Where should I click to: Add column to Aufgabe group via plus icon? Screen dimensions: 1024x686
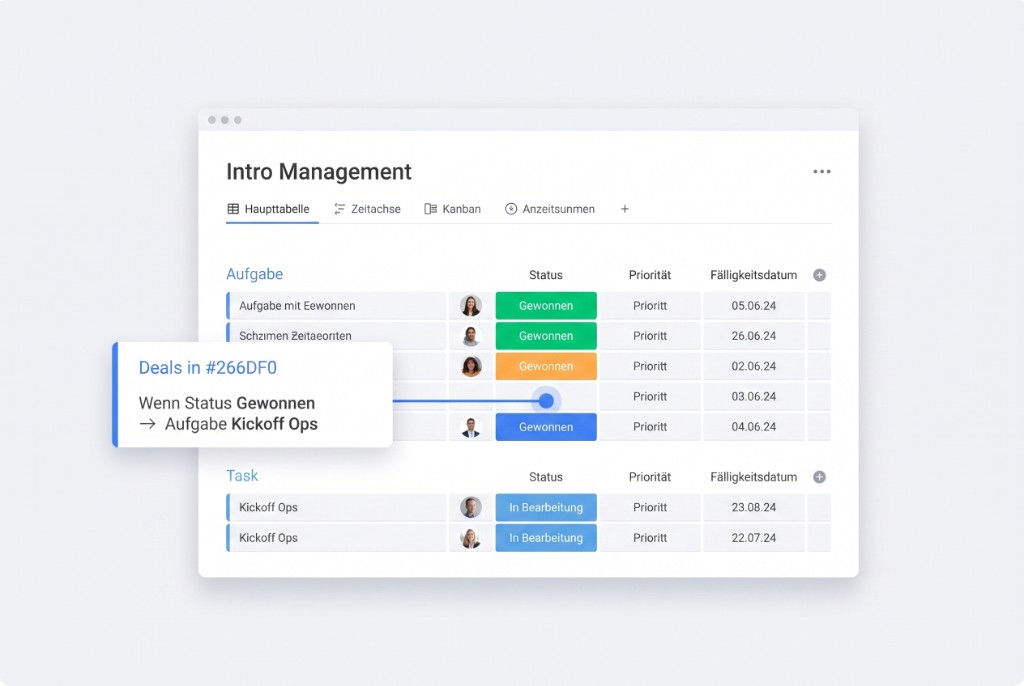click(819, 275)
